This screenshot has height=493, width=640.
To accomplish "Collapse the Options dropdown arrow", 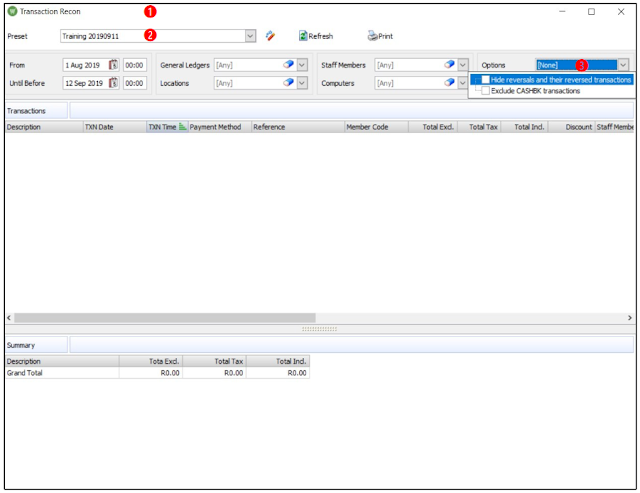I will pos(623,65).
